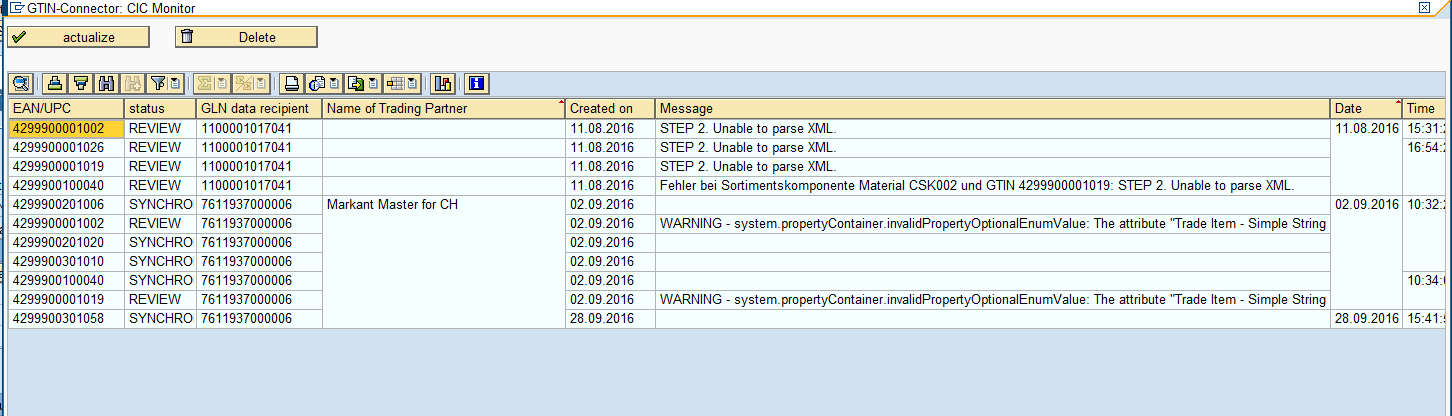Open the layout selection dropdown

pos(411,83)
